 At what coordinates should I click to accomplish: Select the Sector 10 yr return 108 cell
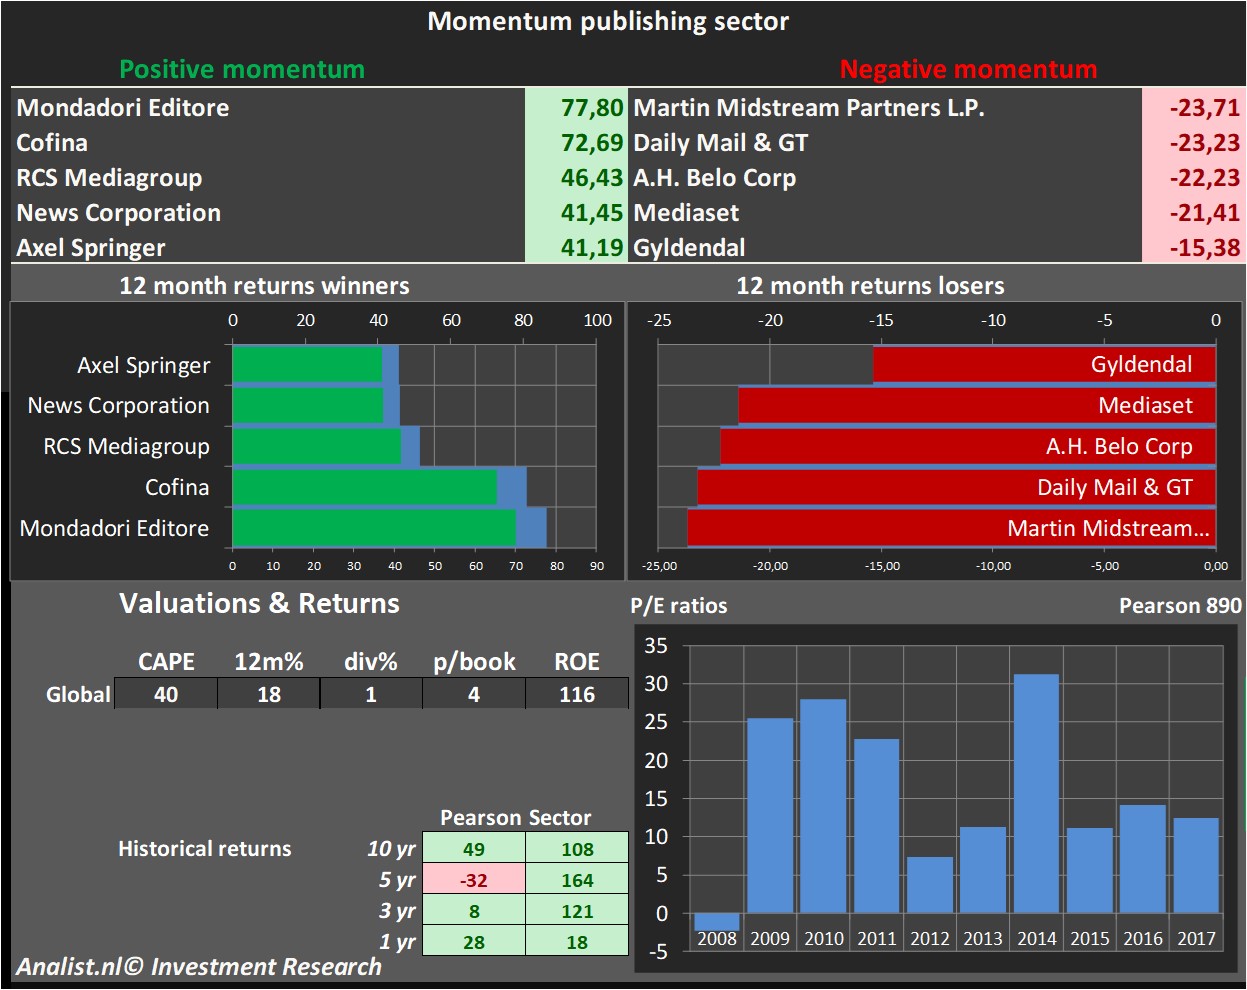click(577, 849)
